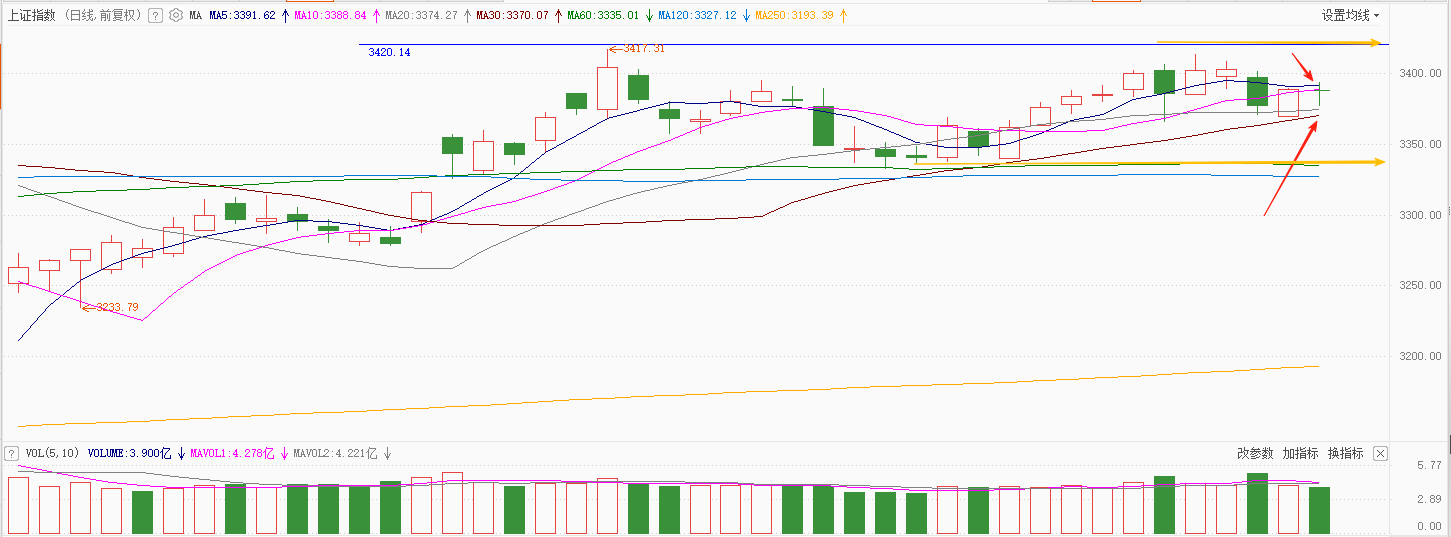
Task: Click the 换指标 button
Action: [x=1345, y=453]
